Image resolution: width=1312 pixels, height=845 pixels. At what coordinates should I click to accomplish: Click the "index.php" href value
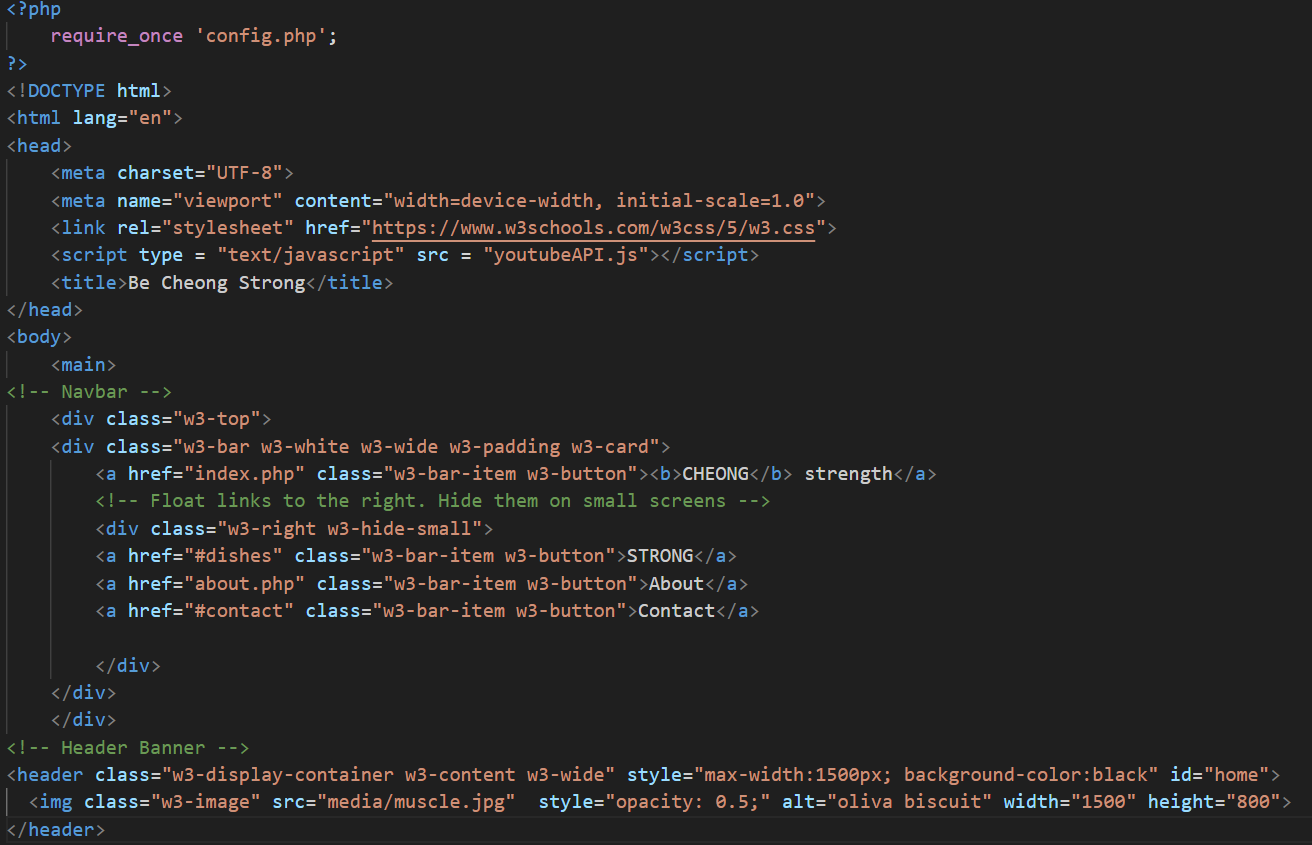pos(238,474)
